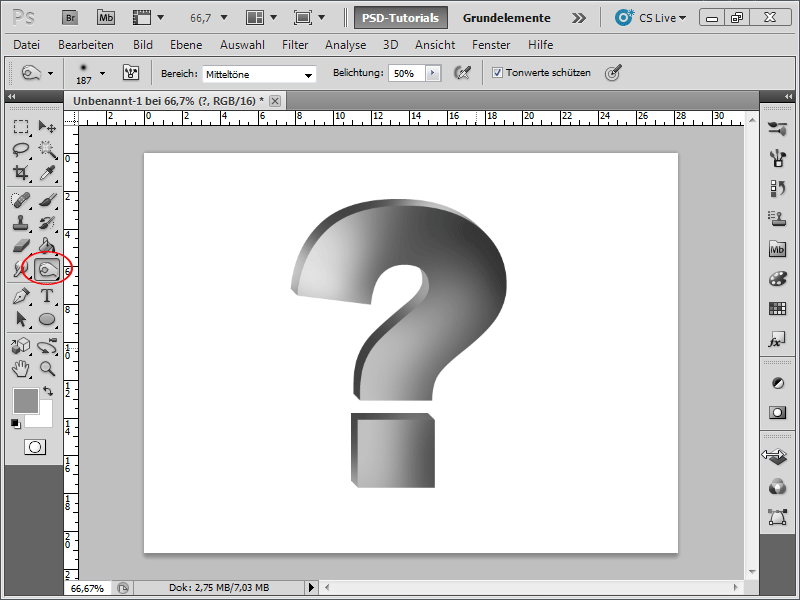Select the Clone Stamp tool
The width and height of the screenshot is (800, 600).
point(21,223)
